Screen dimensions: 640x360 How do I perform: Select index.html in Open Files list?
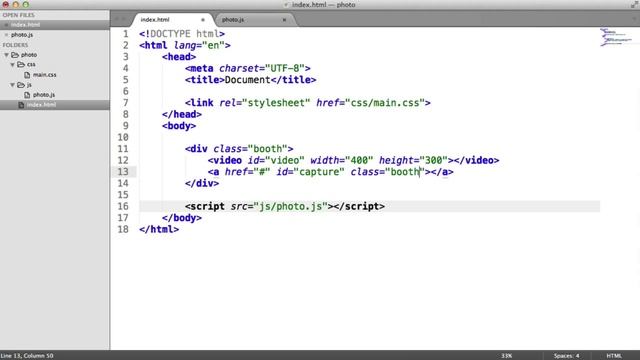click(x=25, y=24)
